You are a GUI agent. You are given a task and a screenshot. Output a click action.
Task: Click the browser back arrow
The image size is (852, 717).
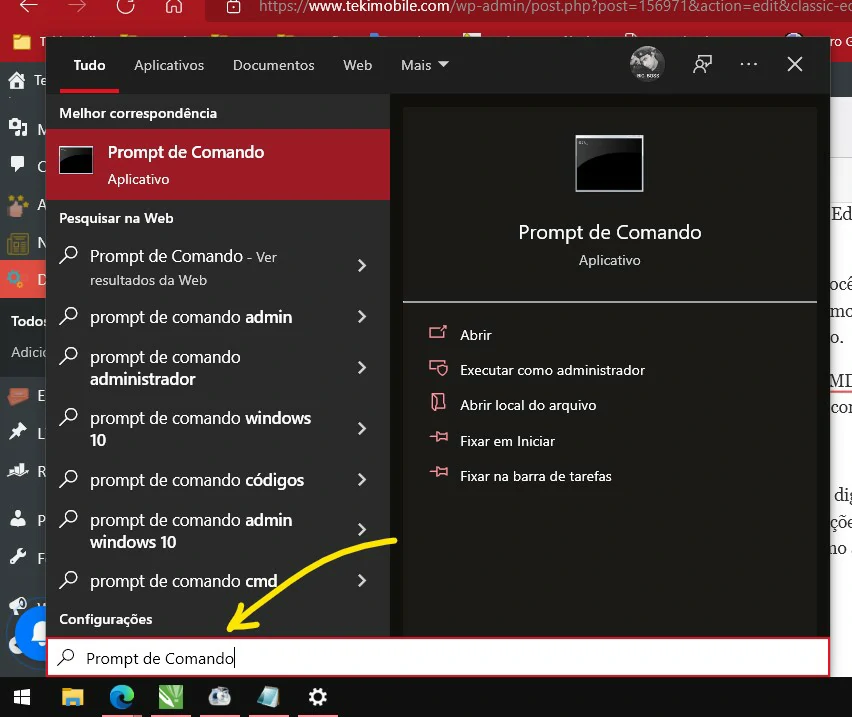[x=28, y=5]
